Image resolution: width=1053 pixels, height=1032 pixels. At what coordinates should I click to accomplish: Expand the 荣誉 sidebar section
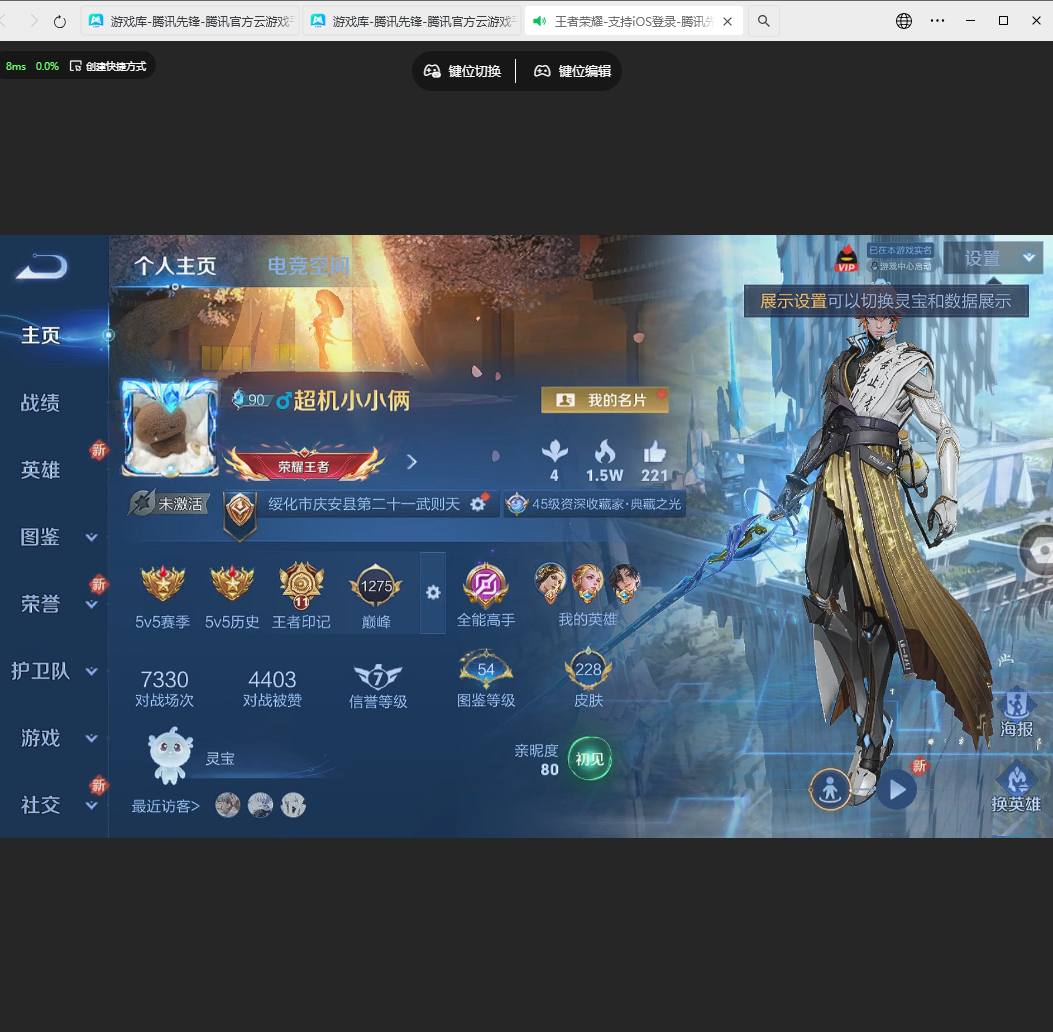pos(91,604)
